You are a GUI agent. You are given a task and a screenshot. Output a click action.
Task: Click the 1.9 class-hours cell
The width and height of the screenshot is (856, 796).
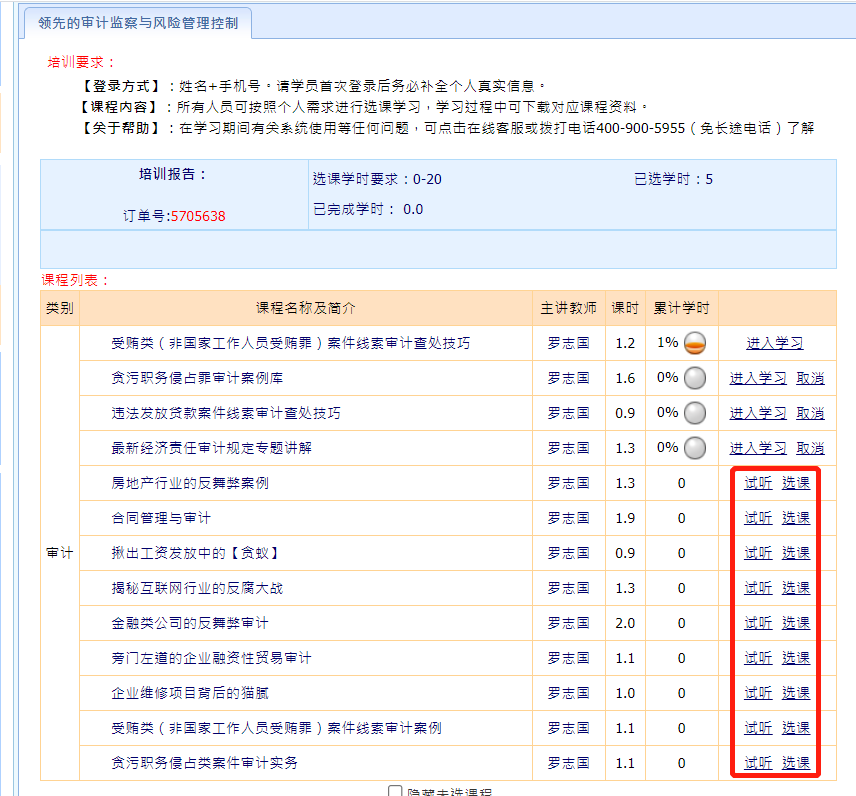pyautogui.click(x=625, y=518)
